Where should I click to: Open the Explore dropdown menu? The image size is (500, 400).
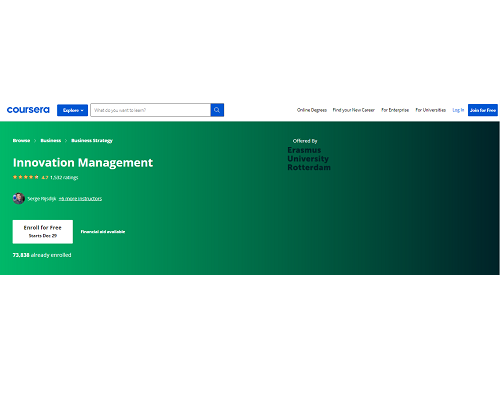[72, 110]
